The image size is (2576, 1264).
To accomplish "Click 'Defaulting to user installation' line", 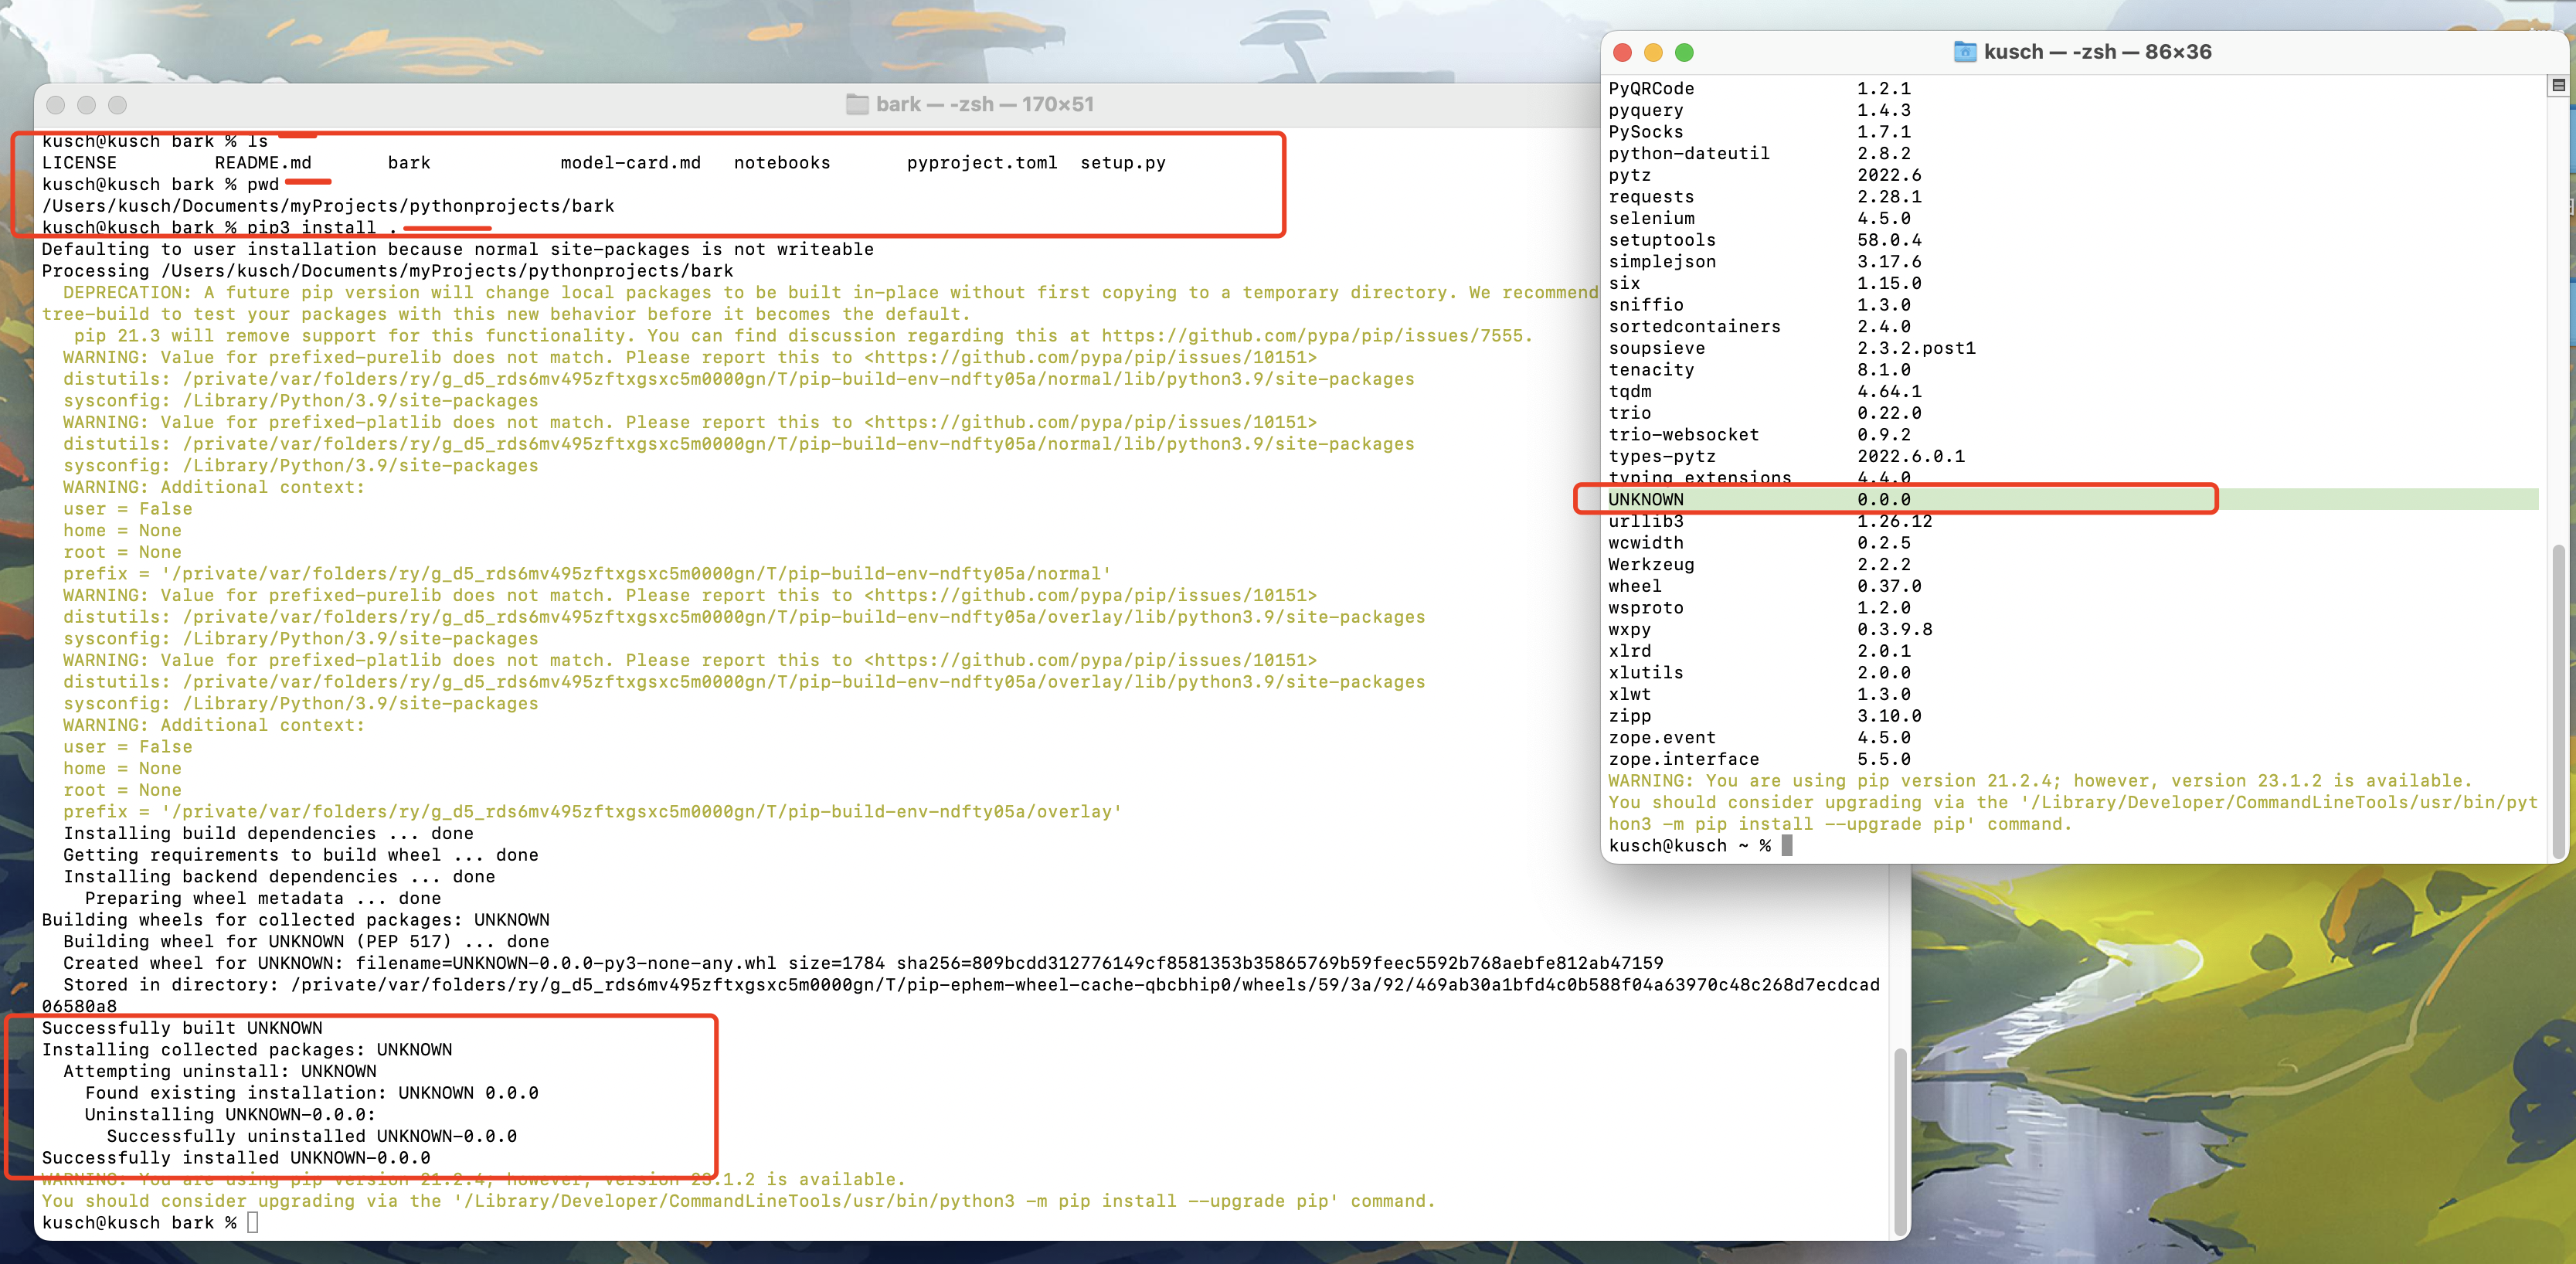I will (x=457, y=249).
